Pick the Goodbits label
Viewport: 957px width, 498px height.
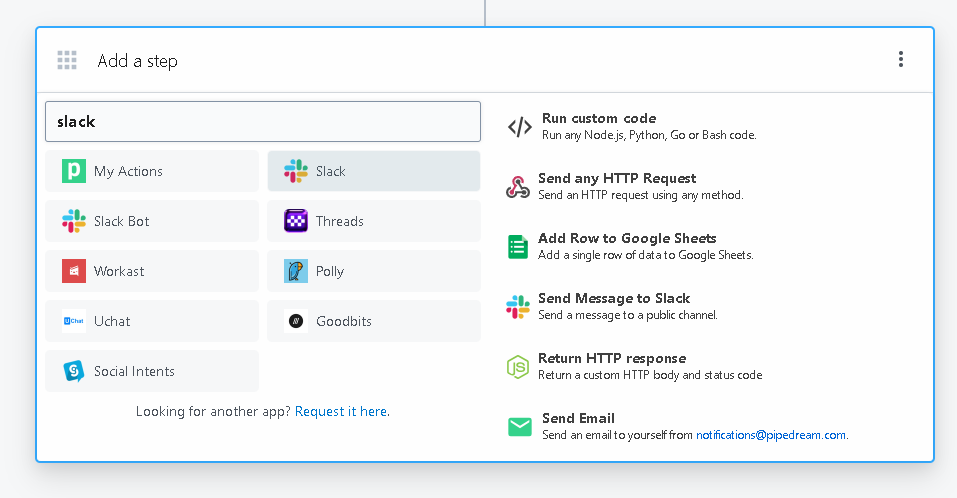[344, 322]
